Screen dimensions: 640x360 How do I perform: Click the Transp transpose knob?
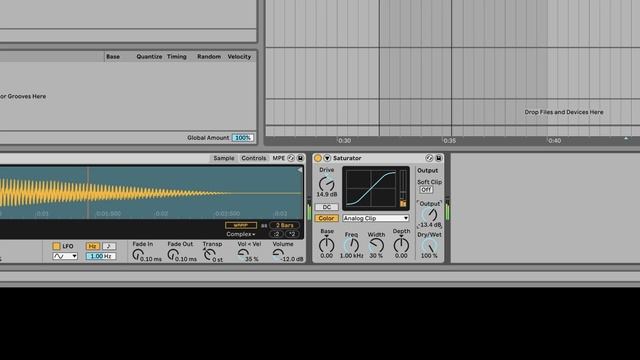click(209, 255)
